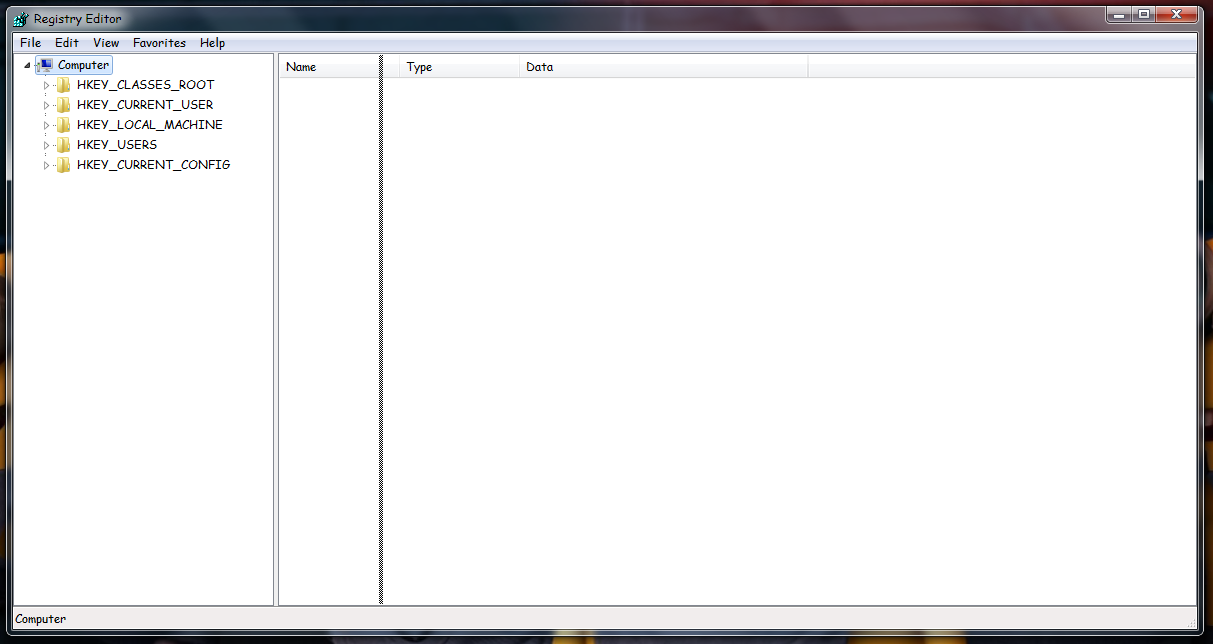
Task: Select the HKEY_CURRENT_CONFIG tree label
Action: point(153,165)
